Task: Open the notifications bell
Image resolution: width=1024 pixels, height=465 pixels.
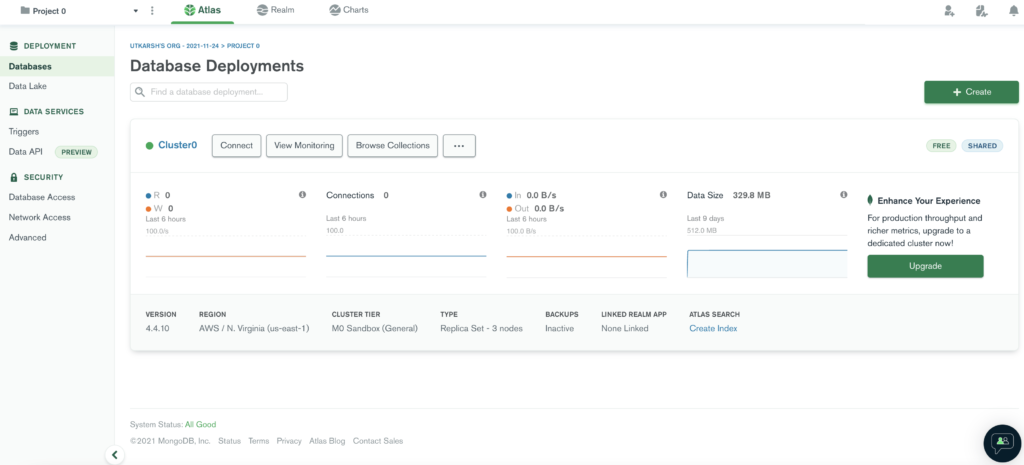Action: click(1013, 11)
